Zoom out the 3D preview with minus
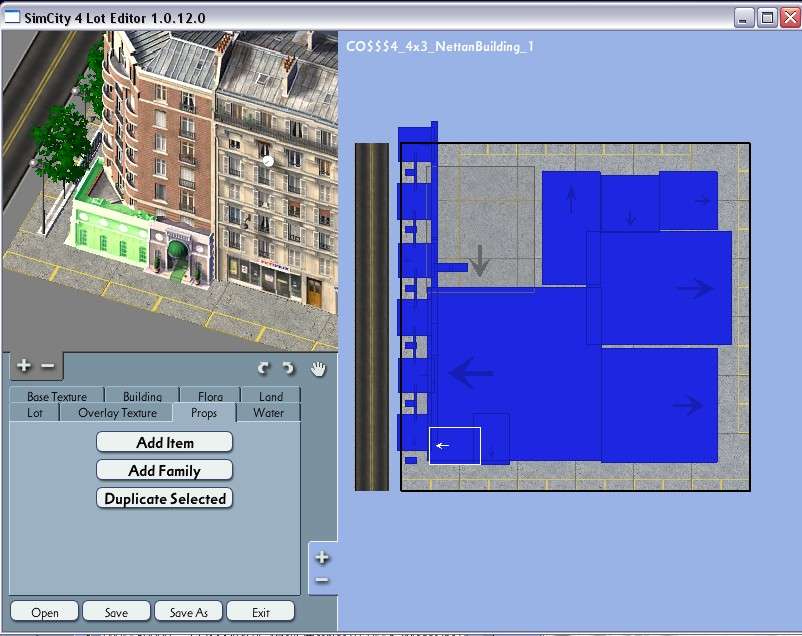The height and width of the screenshot is (636, 802). (x=48, y=365)
